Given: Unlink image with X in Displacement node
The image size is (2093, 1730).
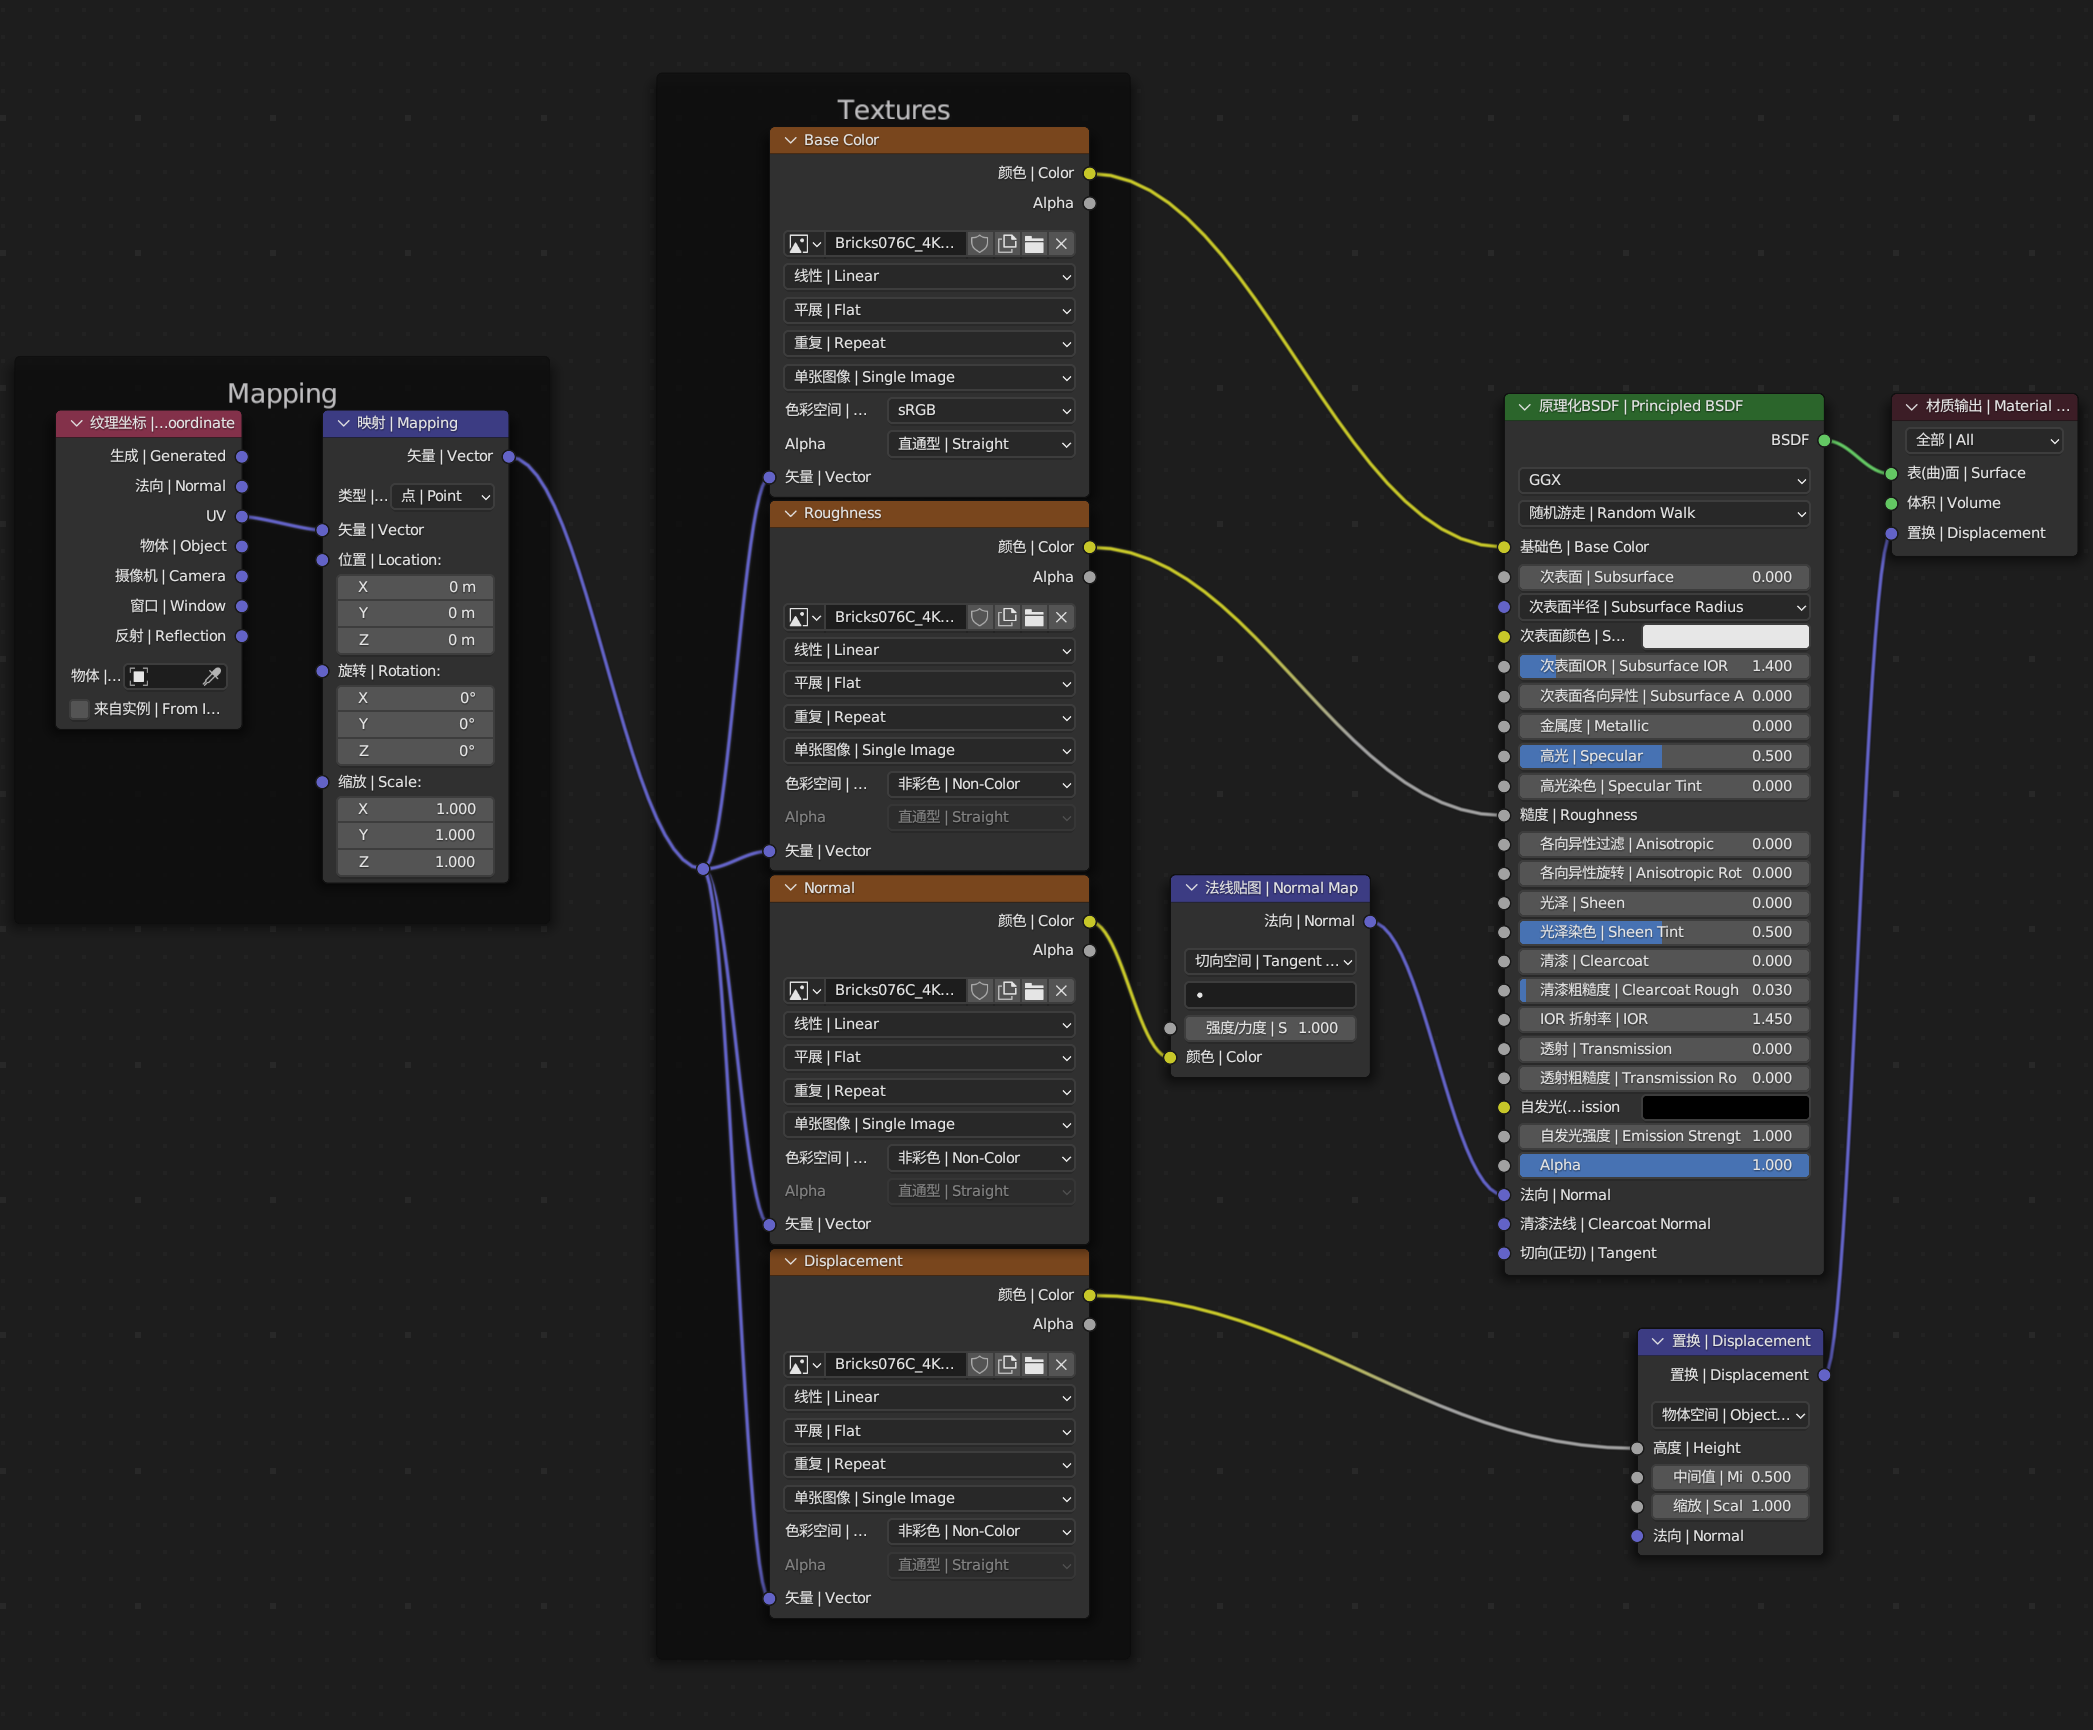Looking at the screenshot, I should pyautogui.click(x=1061, y=1364).
